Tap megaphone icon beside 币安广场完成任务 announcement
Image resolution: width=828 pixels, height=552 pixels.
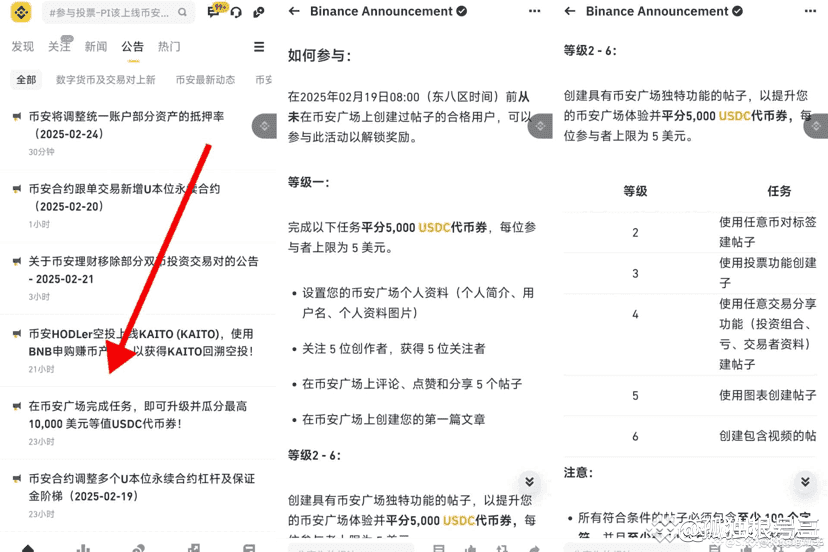coord(17,406)
